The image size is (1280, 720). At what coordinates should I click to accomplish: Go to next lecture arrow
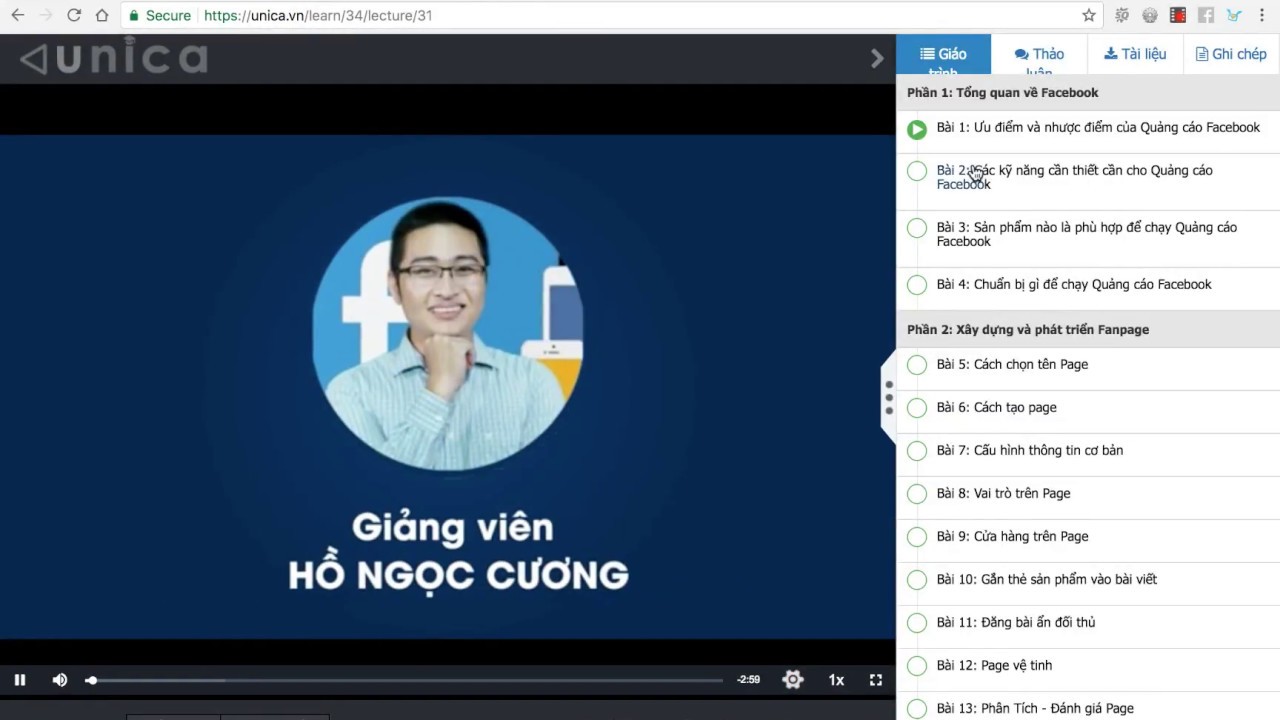click(x=877, y=59)
